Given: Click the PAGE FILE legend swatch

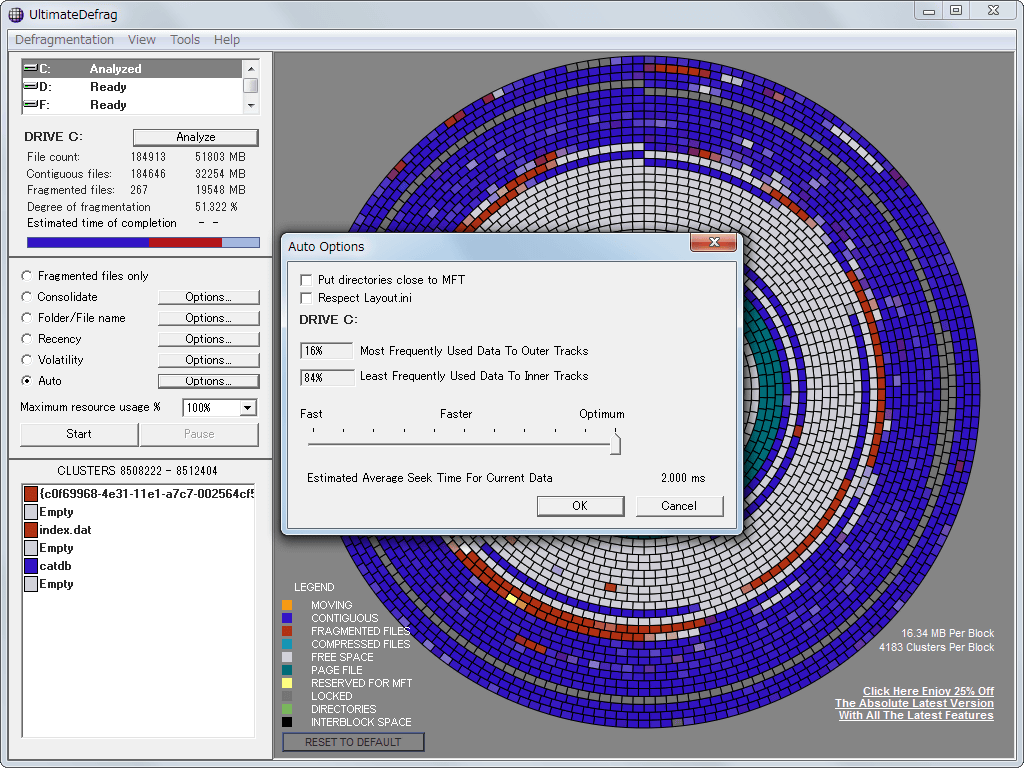Looking at the screenshot, I should point(287,670).
